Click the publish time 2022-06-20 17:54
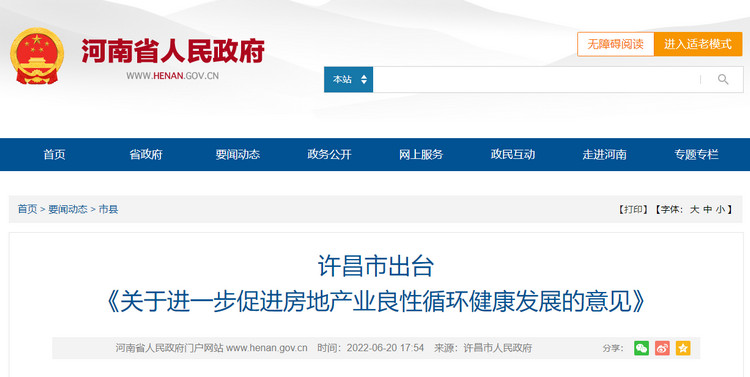 385,348
